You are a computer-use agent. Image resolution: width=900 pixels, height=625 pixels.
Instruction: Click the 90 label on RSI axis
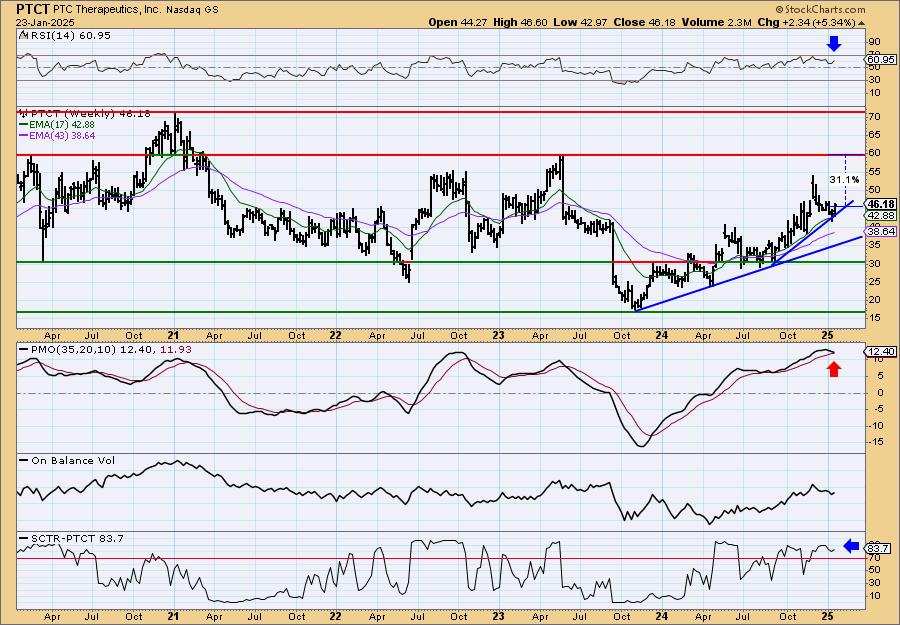[876, 42]
